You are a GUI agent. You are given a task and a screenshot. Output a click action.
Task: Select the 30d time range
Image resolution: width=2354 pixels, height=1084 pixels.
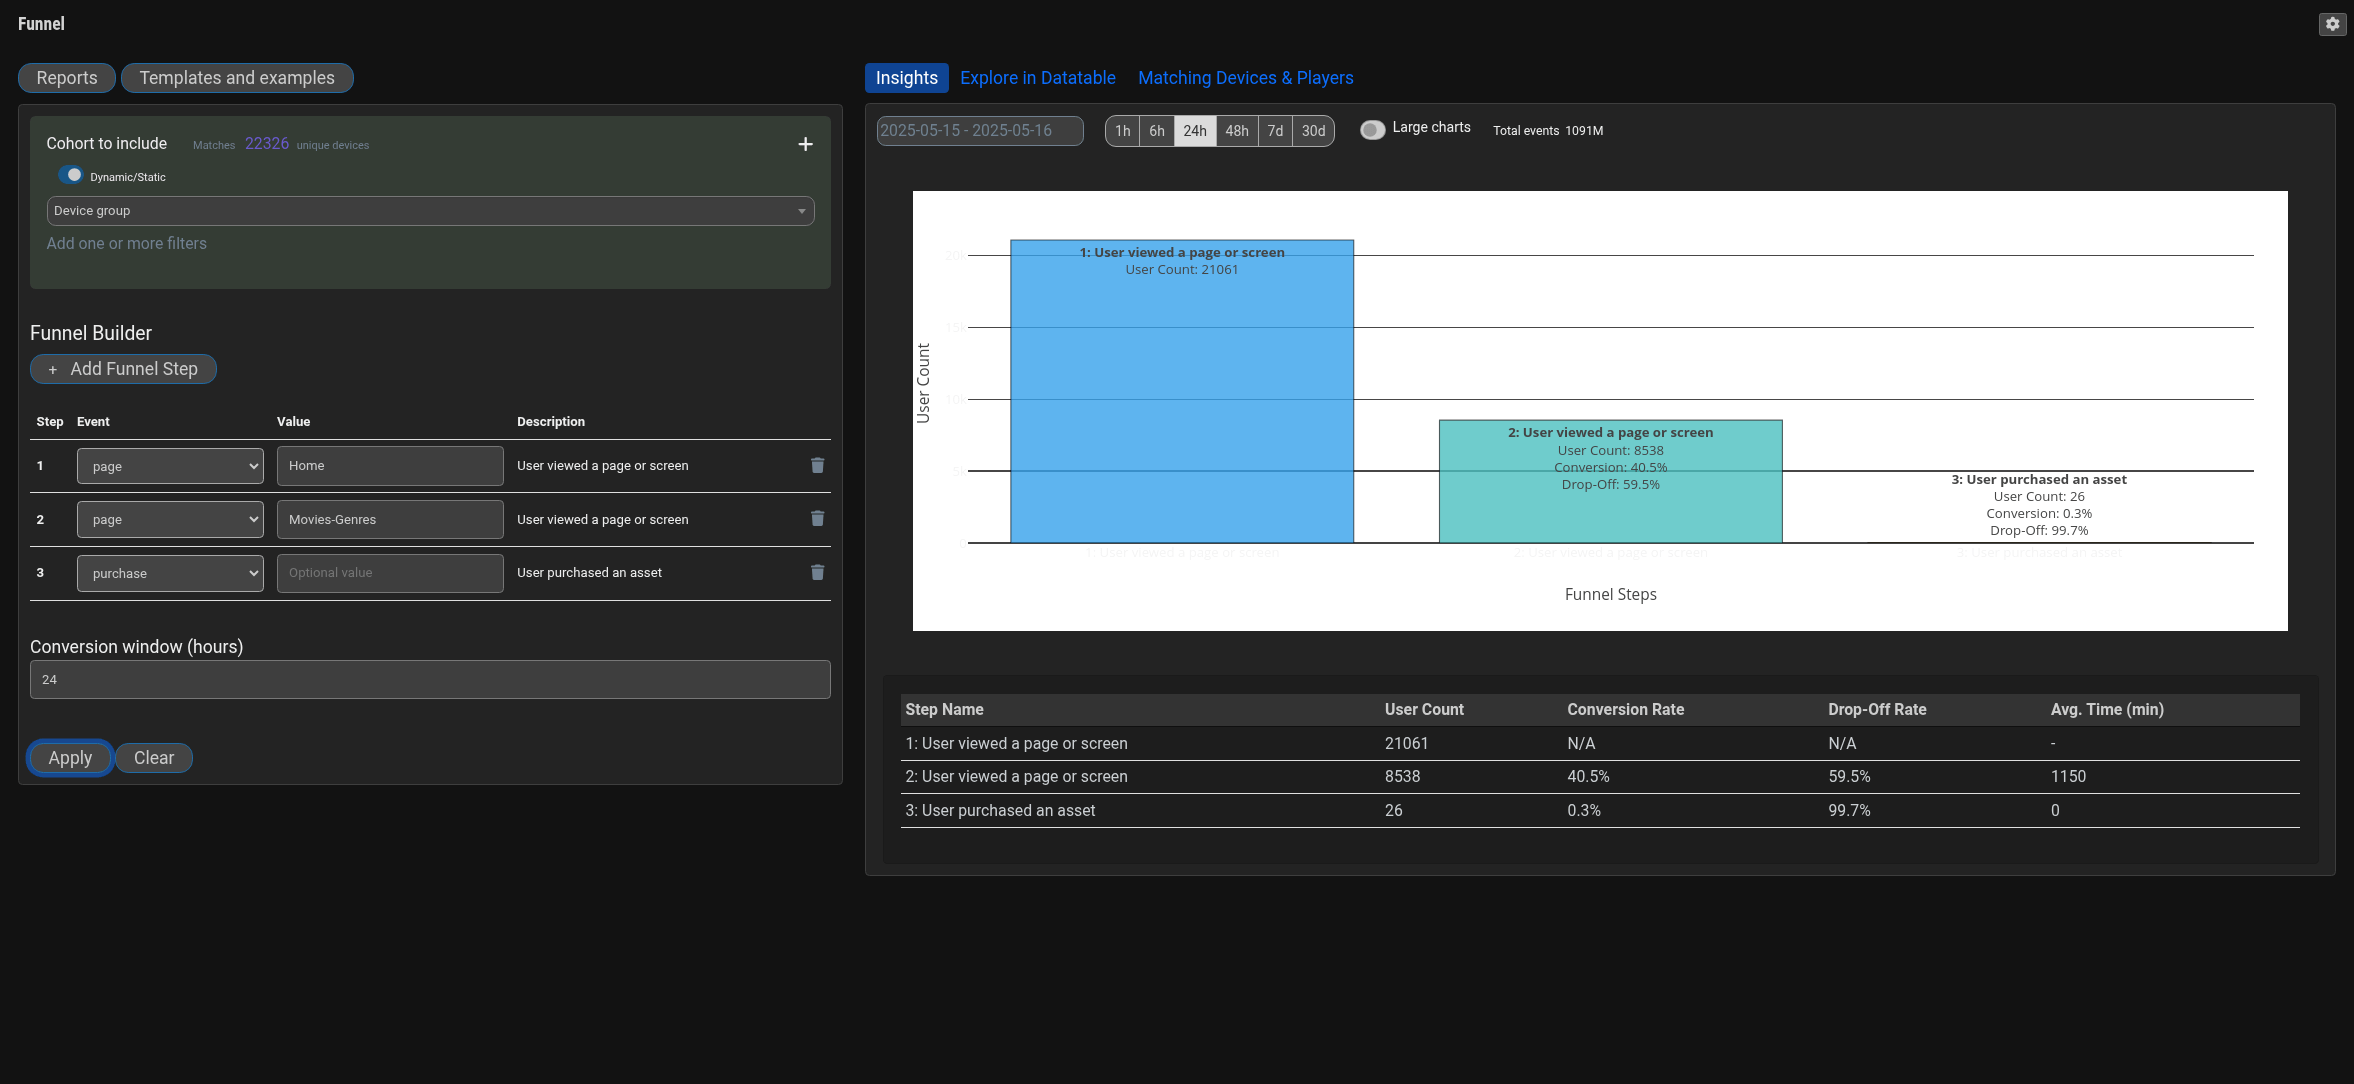pos(1313,131)
